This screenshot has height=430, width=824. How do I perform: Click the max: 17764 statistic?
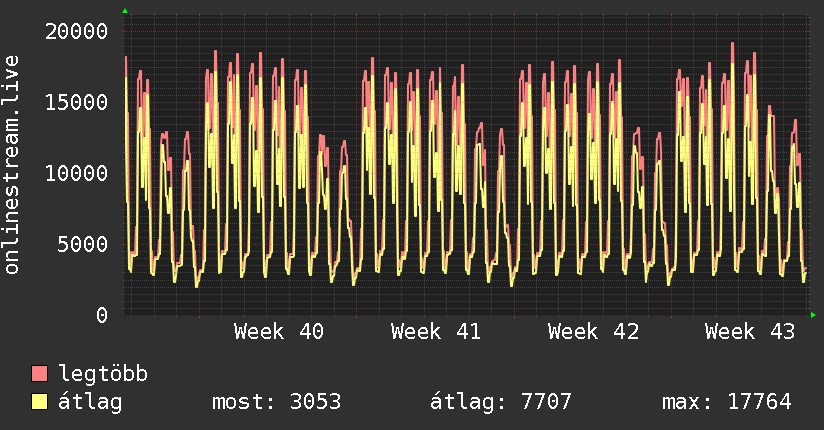point(726,402)
